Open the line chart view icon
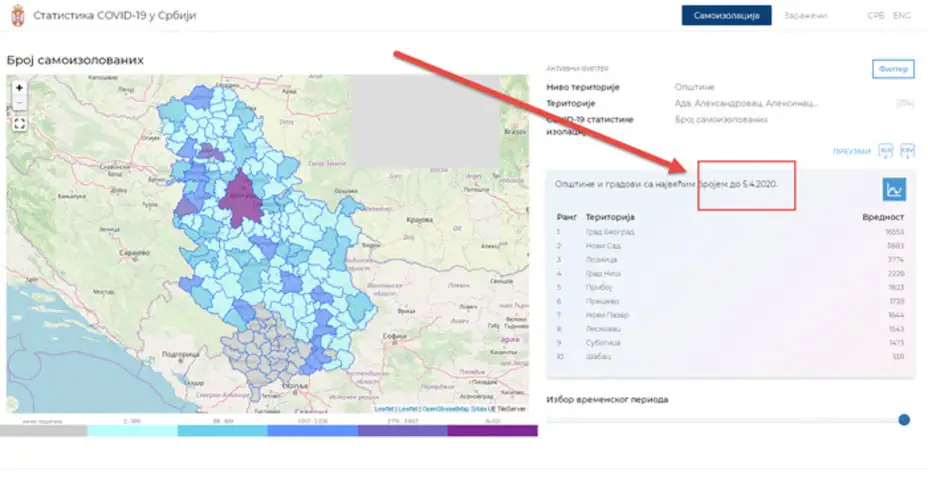The width and height of the screenshot is (928, 485). pyautogui.click(x=894, y=189)
